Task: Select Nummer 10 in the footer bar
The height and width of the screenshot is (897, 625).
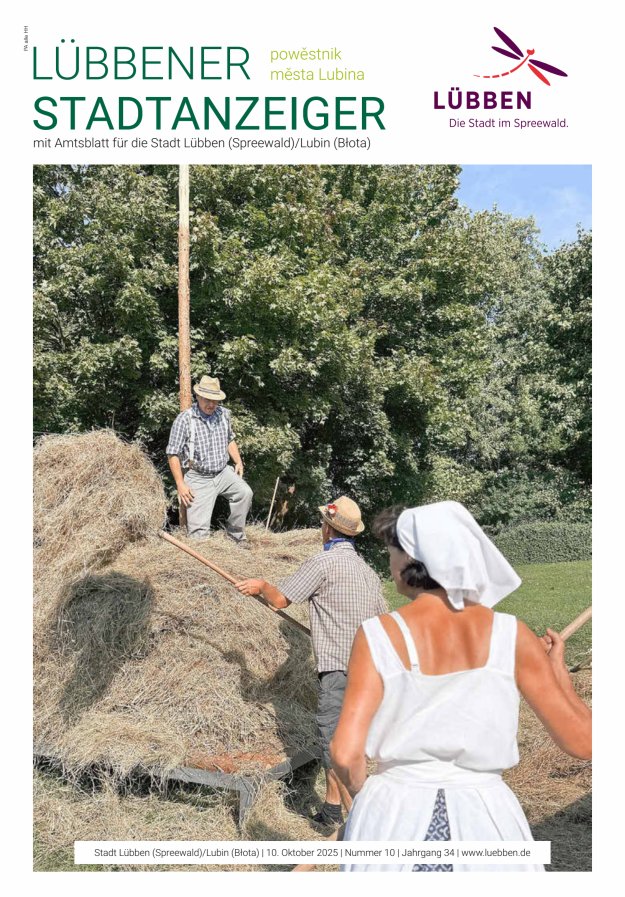Action: point(369,852)
